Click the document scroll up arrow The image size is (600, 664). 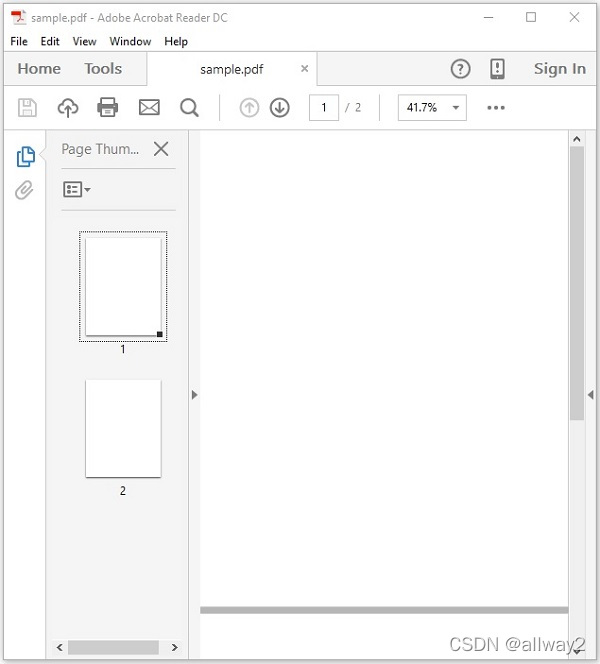577,139
